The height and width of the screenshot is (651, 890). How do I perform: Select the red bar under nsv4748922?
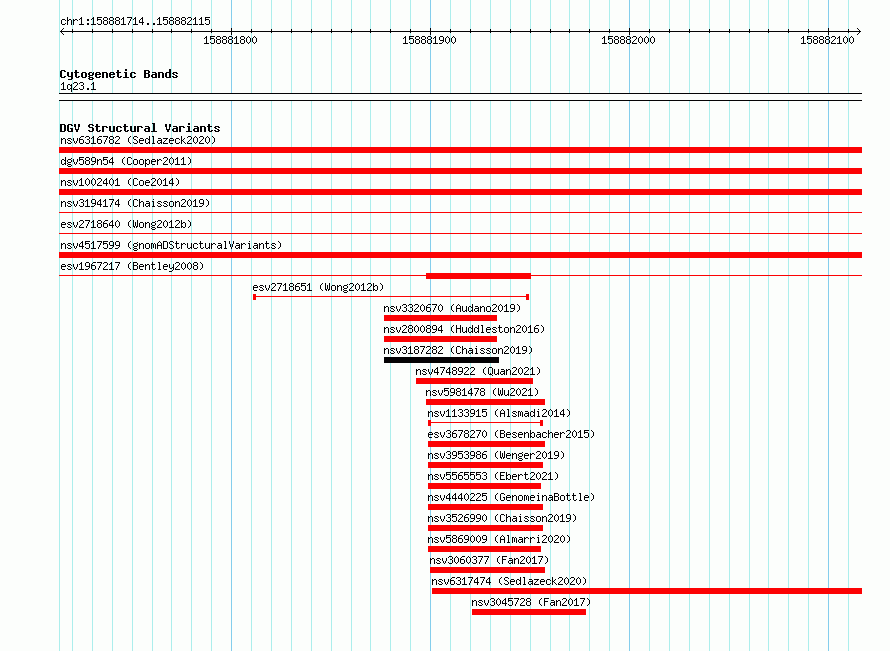(x=475, y=381)
